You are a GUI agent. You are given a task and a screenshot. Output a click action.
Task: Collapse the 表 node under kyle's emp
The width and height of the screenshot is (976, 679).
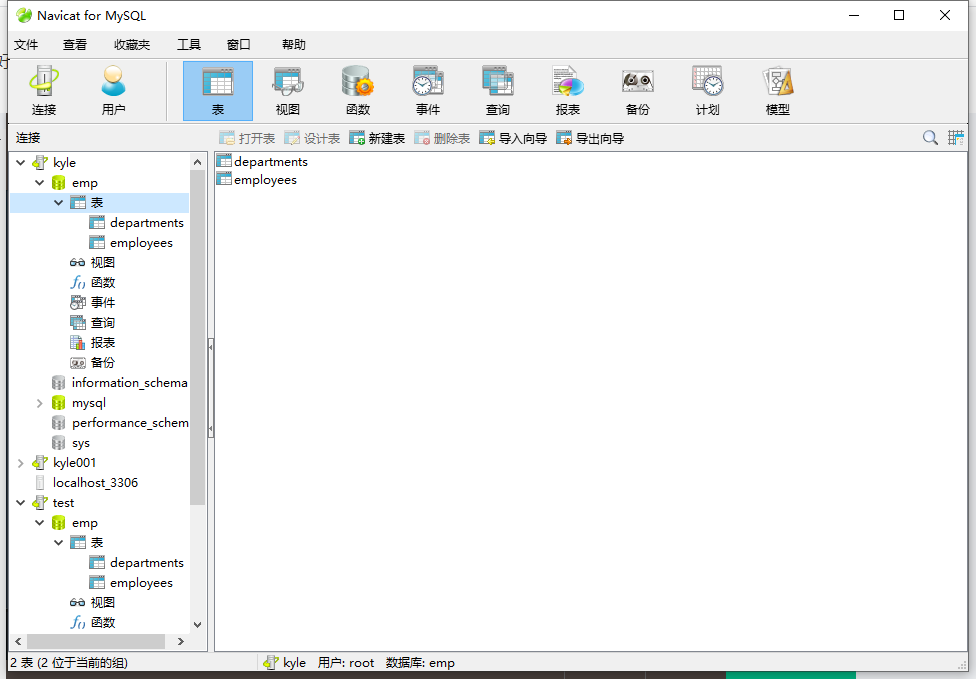pos(59,202)
